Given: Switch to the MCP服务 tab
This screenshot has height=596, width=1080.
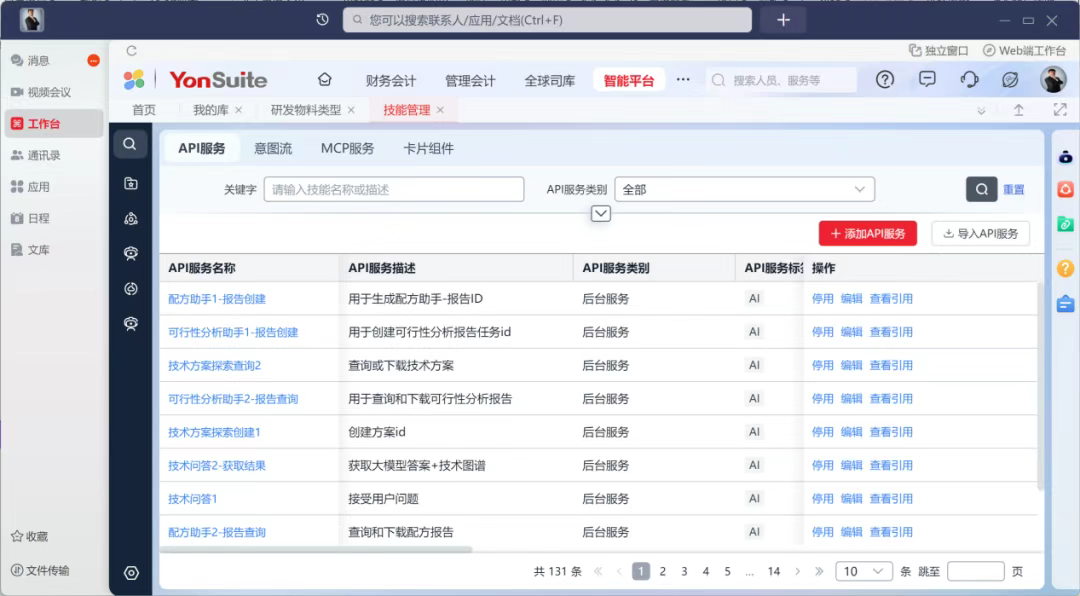Looking at the screenshot, I should coord(346,147).
